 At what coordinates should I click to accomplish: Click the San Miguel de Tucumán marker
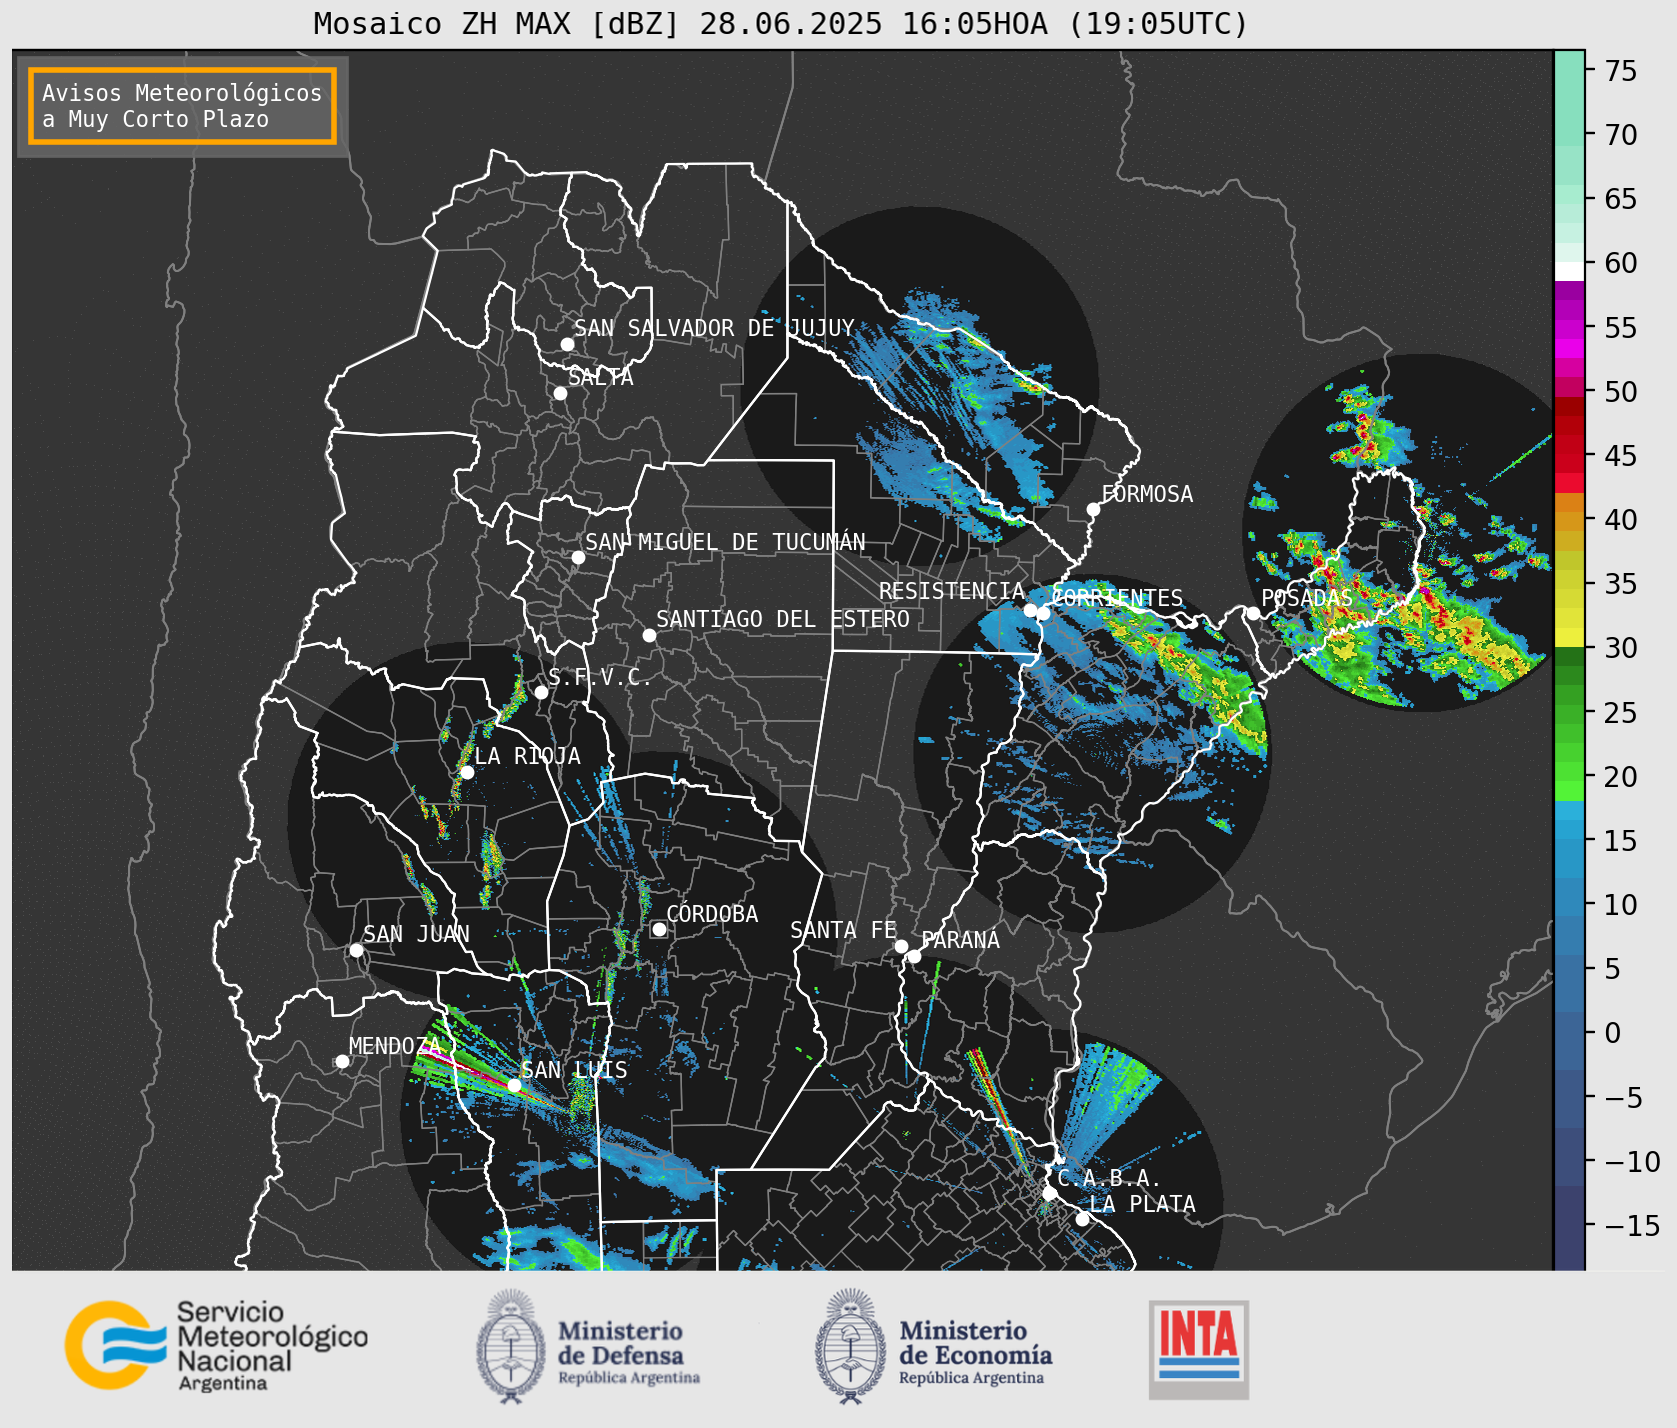tap(578, 557)
